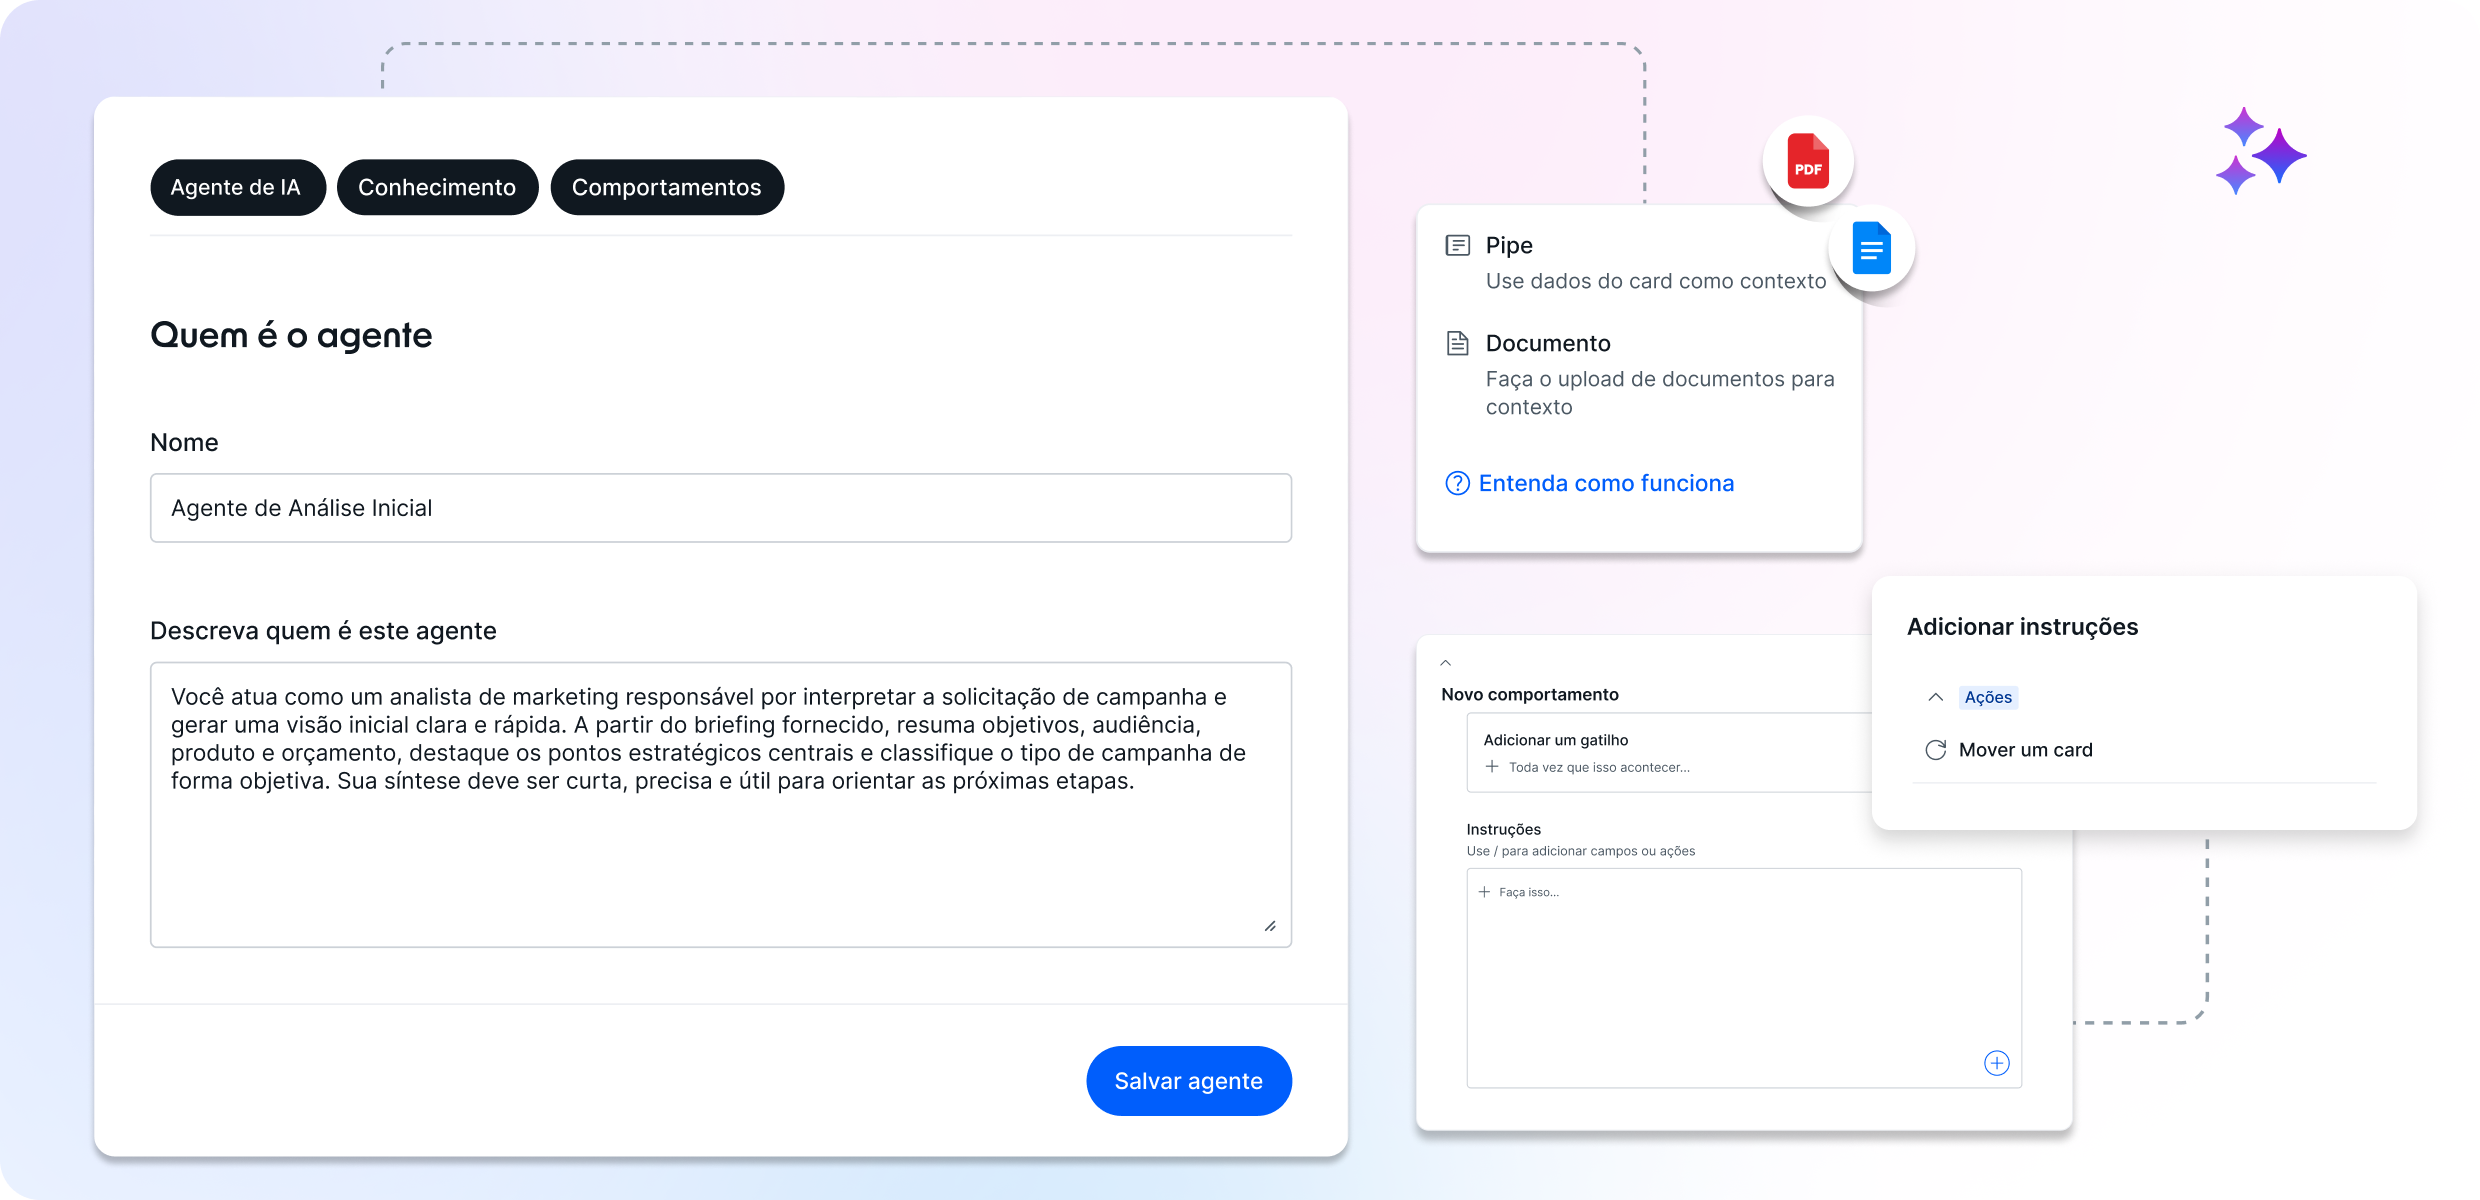This screenshot has width=2480, height=1200.
Task: Click the blue circled plus icon in instructions box
Action: (1996, 1063)
